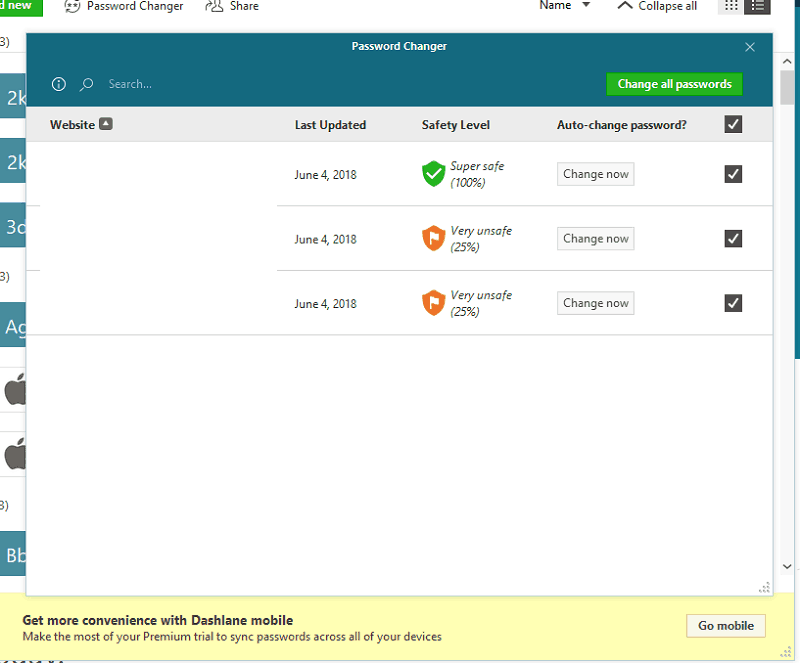Open the Password Changer toolbar item
Image resolution: width=800 pixels, height=663 pixels.
coord(123,6)
